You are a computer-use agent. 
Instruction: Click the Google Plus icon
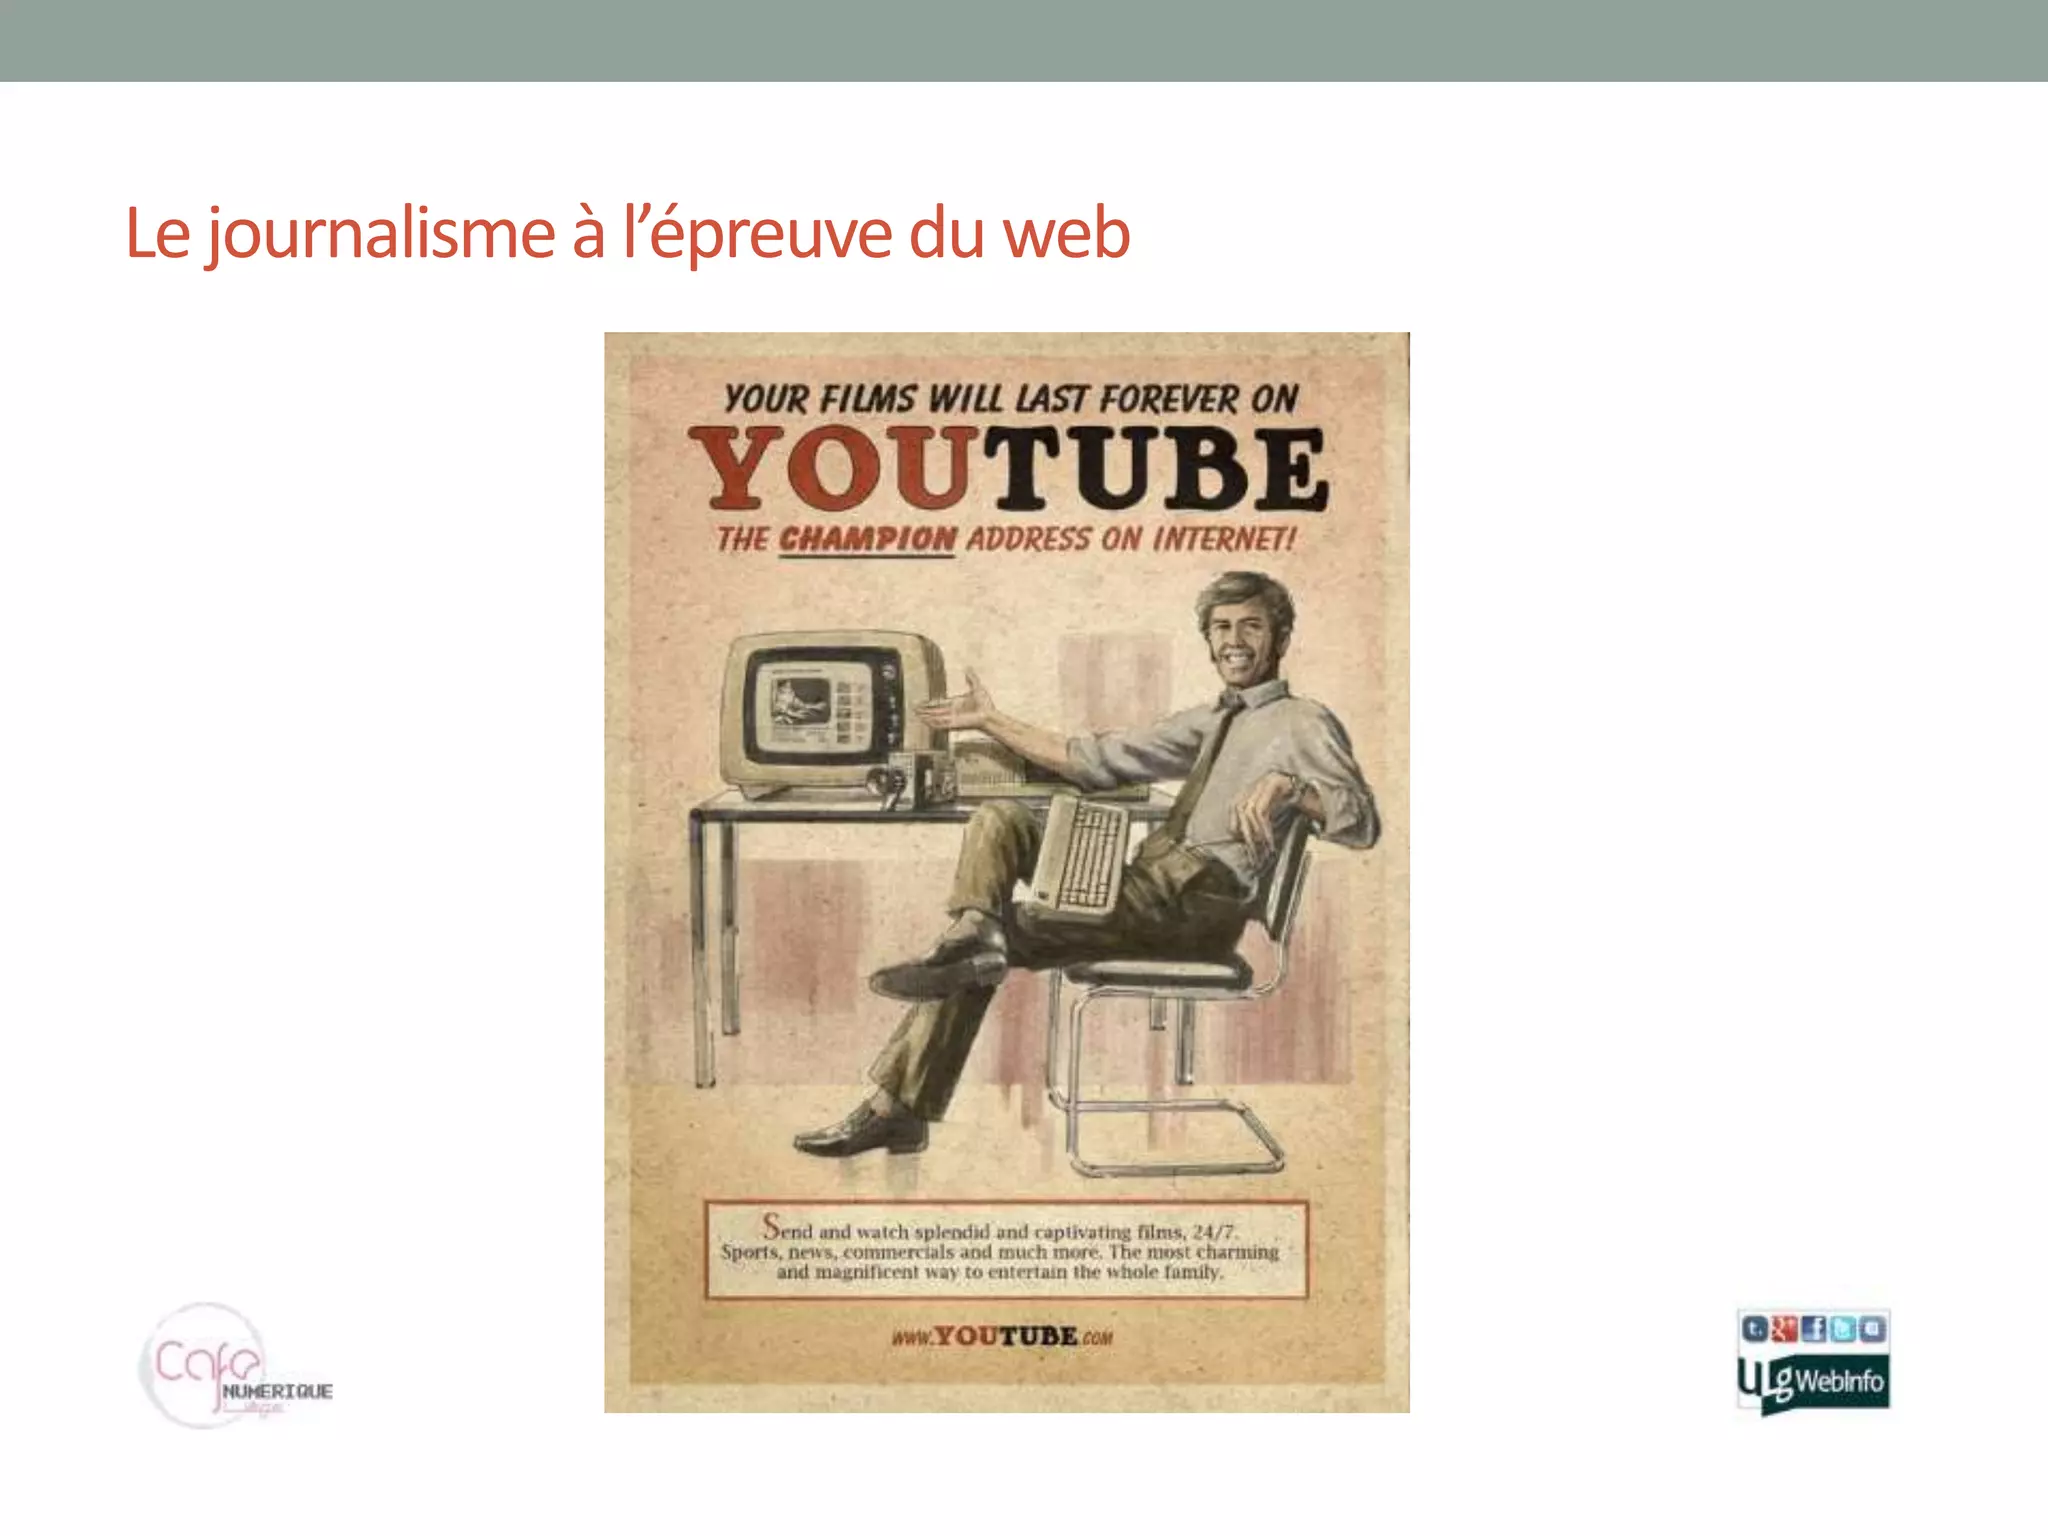[1784, 1329]
